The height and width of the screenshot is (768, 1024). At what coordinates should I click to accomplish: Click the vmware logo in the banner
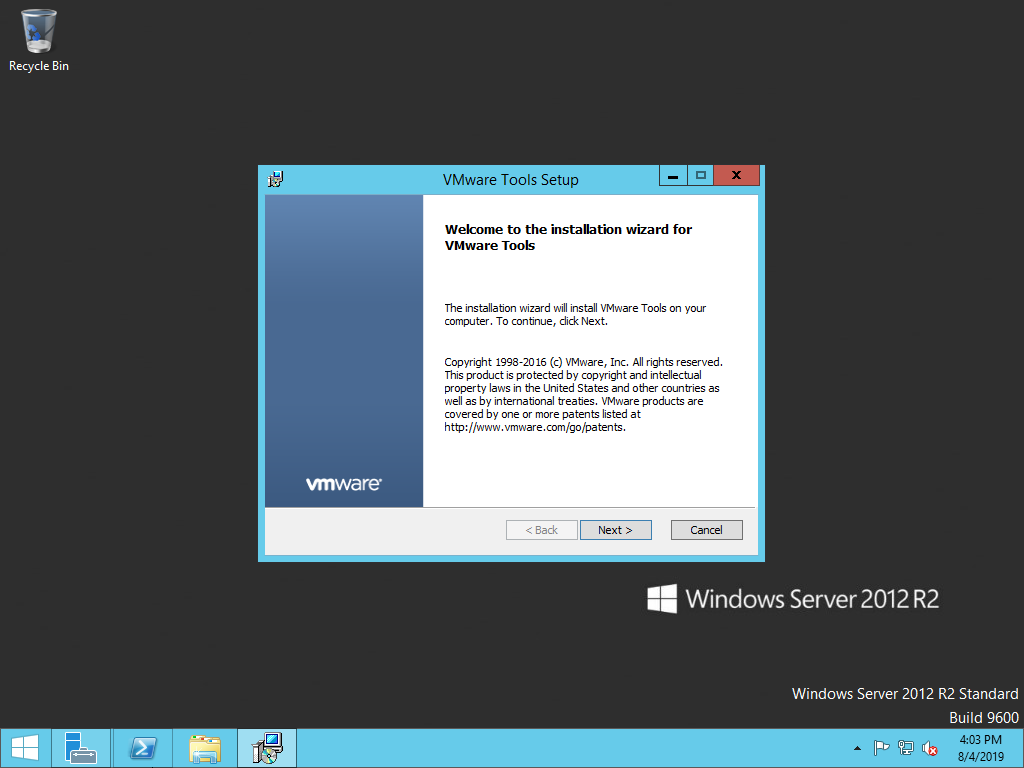point(343,484)
